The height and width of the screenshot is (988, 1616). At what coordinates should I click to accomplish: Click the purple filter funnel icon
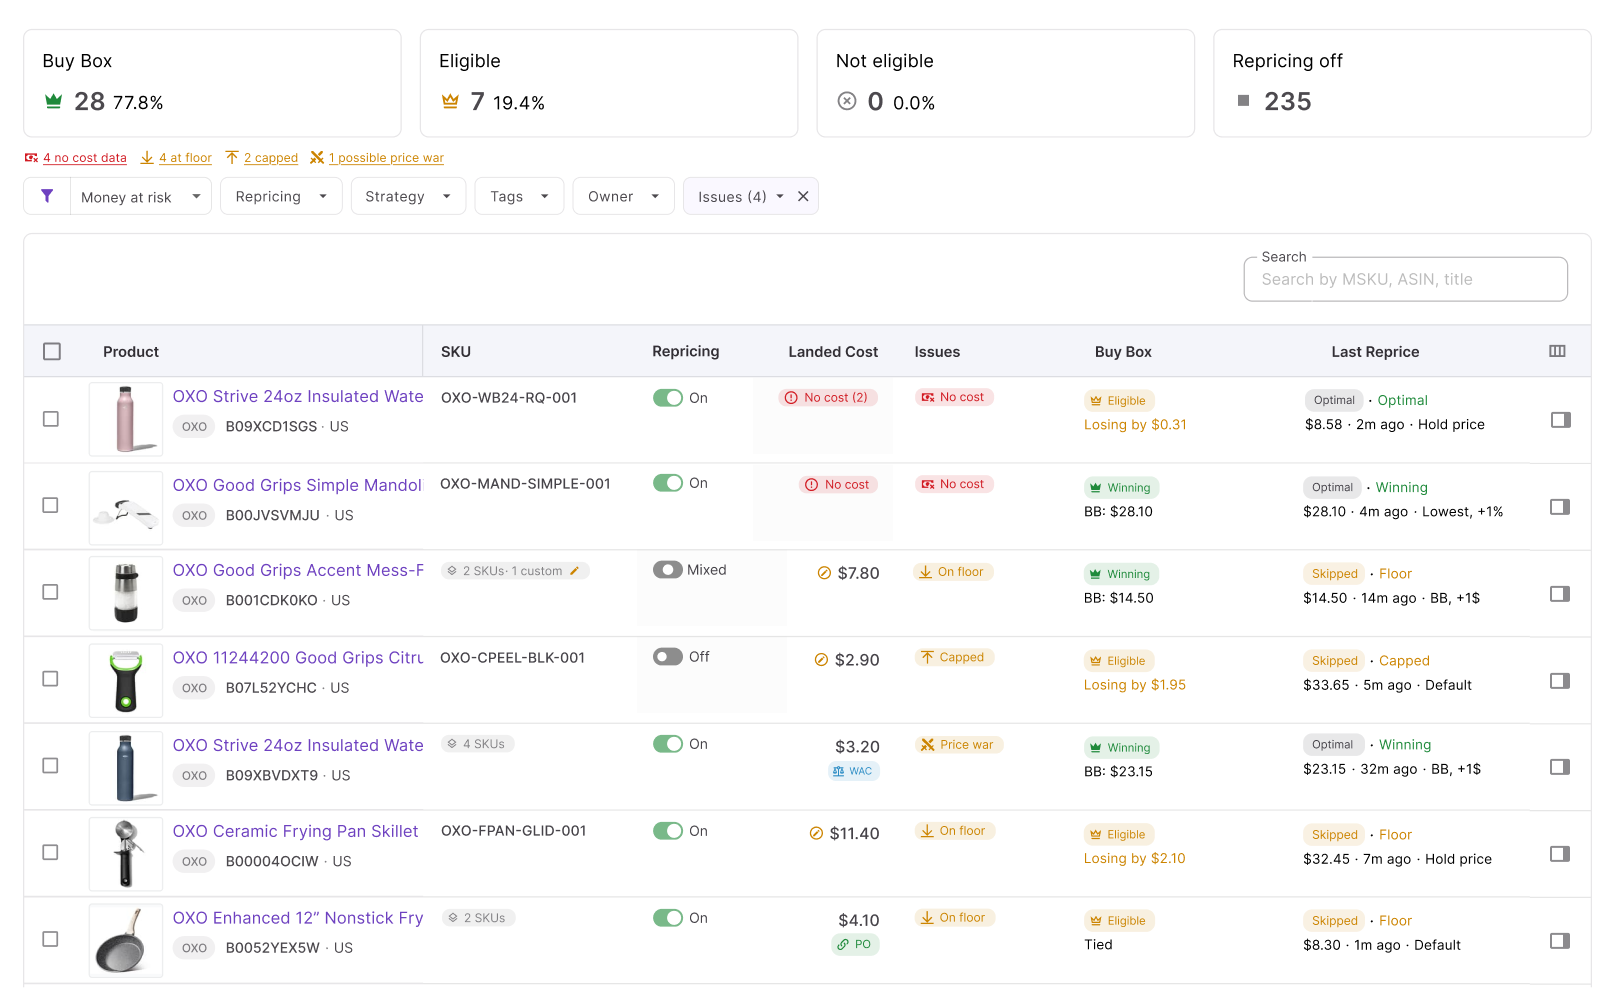[x=47, y=196]
